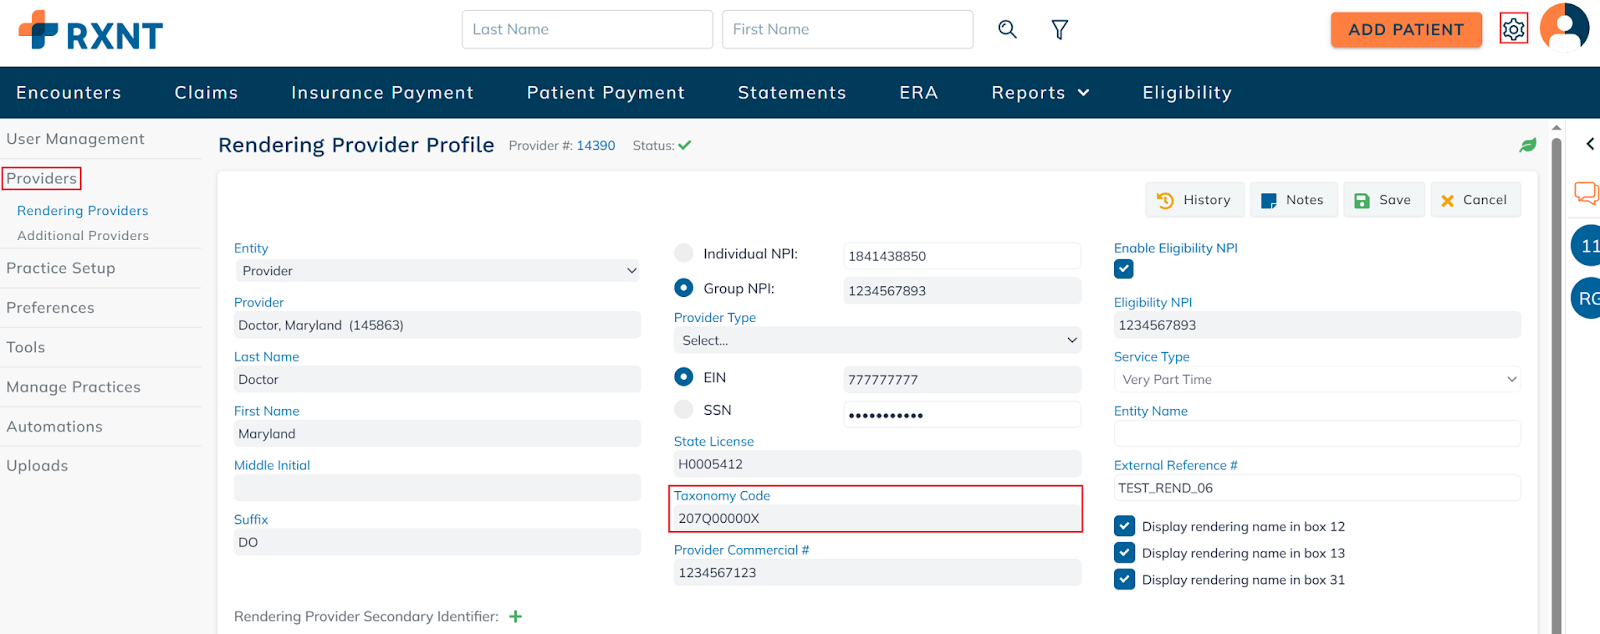Go to the Claims tab
This screenshot has height=634, width=1600.
click(x=206, y=93)
